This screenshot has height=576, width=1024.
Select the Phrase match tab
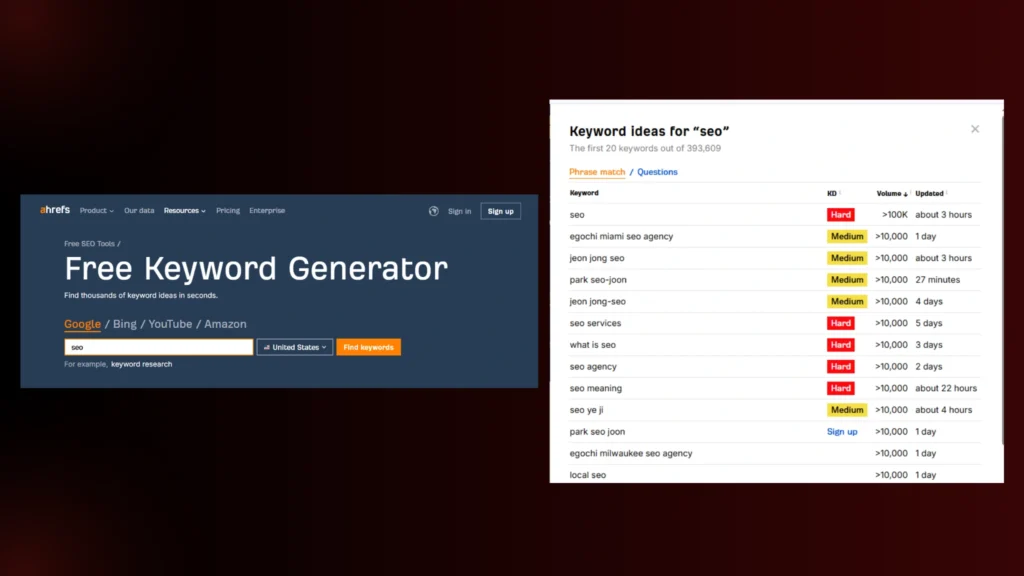click(597, 172)
